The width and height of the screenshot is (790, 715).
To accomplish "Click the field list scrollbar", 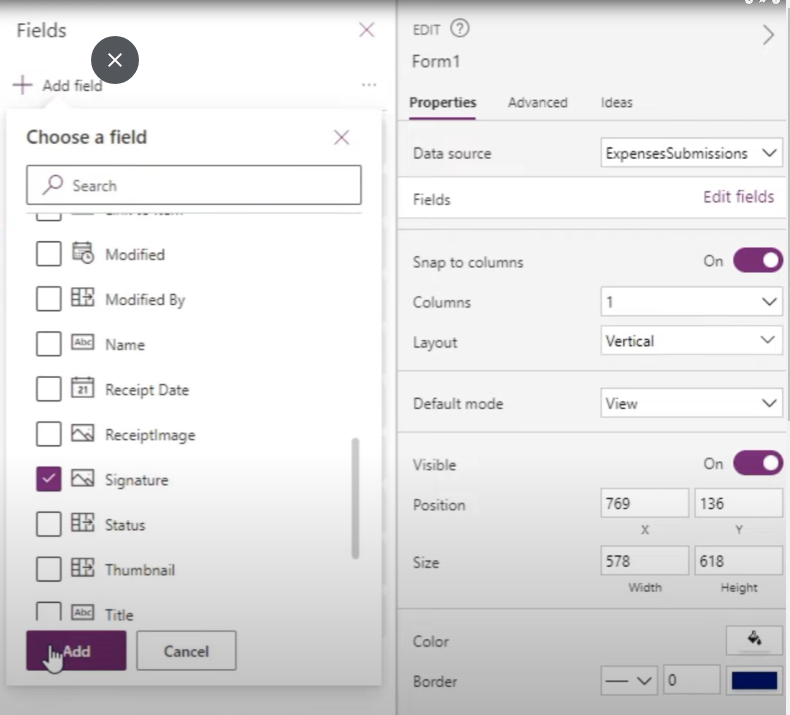I will click(355, 498).
